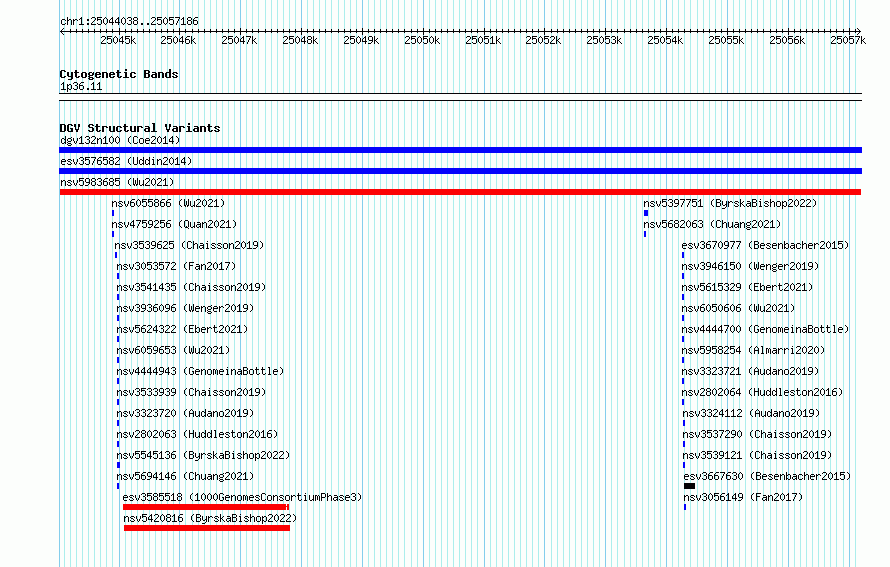890x567 pixels.
Task: Select nsv3324112 (Audano2019) entry
Action: point(752,413)
